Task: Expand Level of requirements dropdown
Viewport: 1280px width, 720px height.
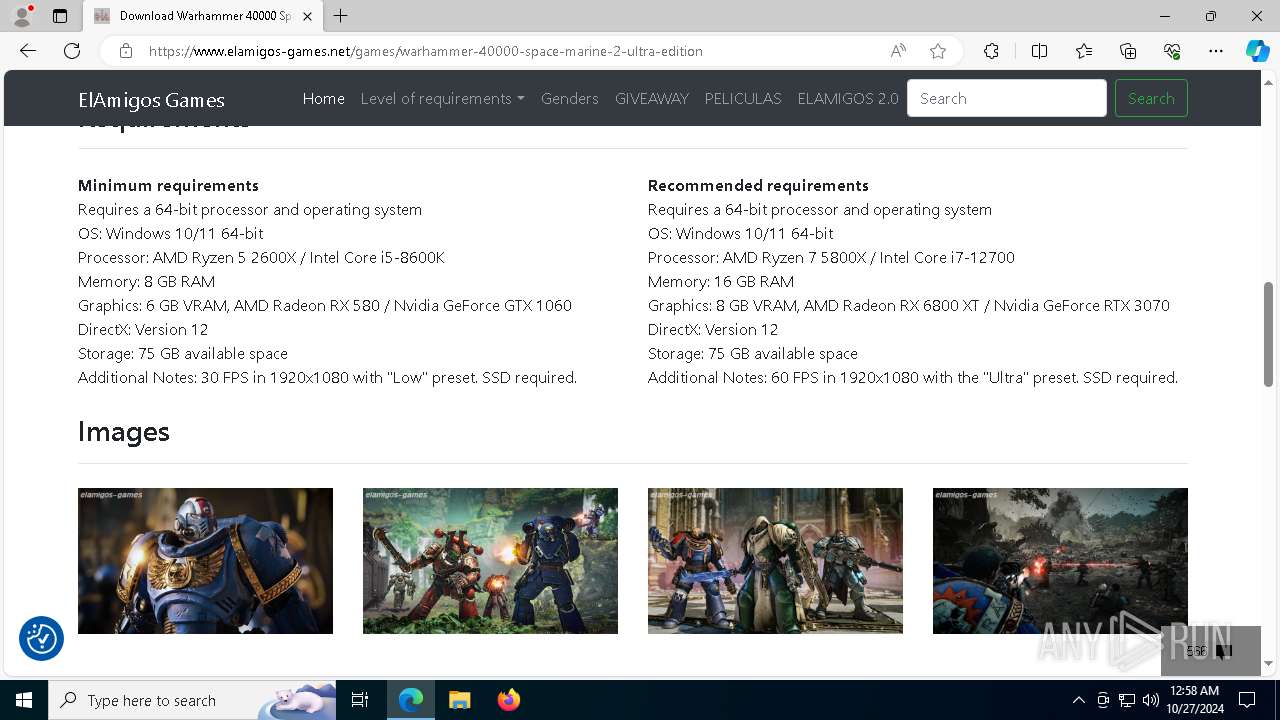Action: [x=442, y=98]
